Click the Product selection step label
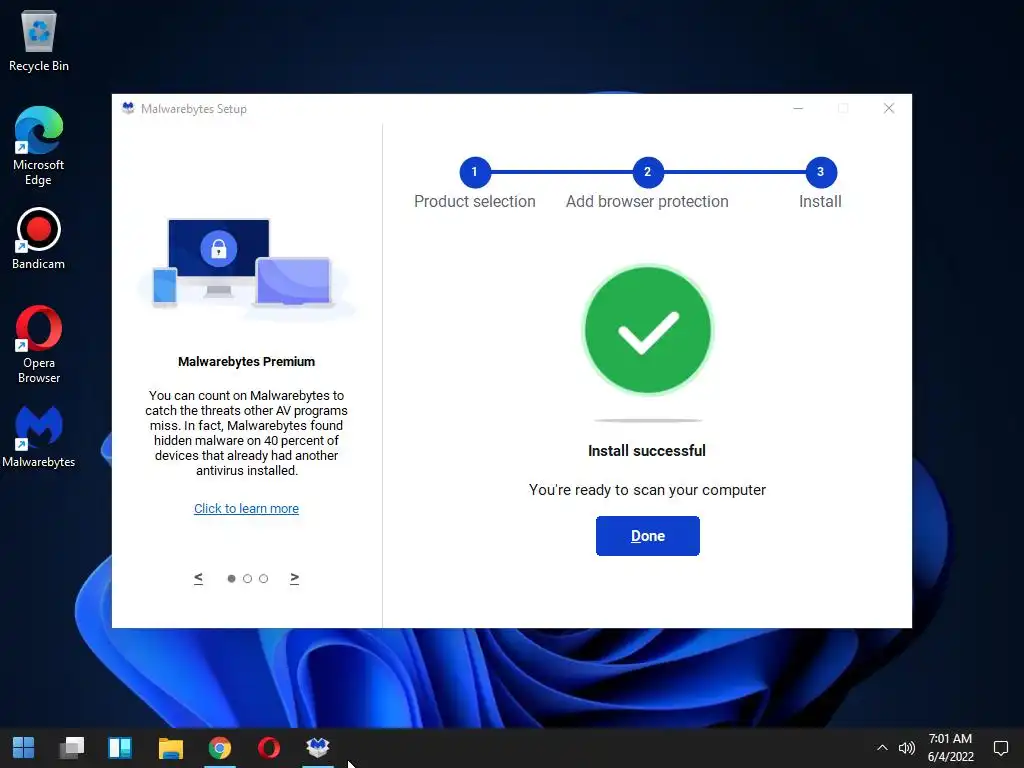The width and height of the screenshot is (1024, 768). click(x=475, y=201)
